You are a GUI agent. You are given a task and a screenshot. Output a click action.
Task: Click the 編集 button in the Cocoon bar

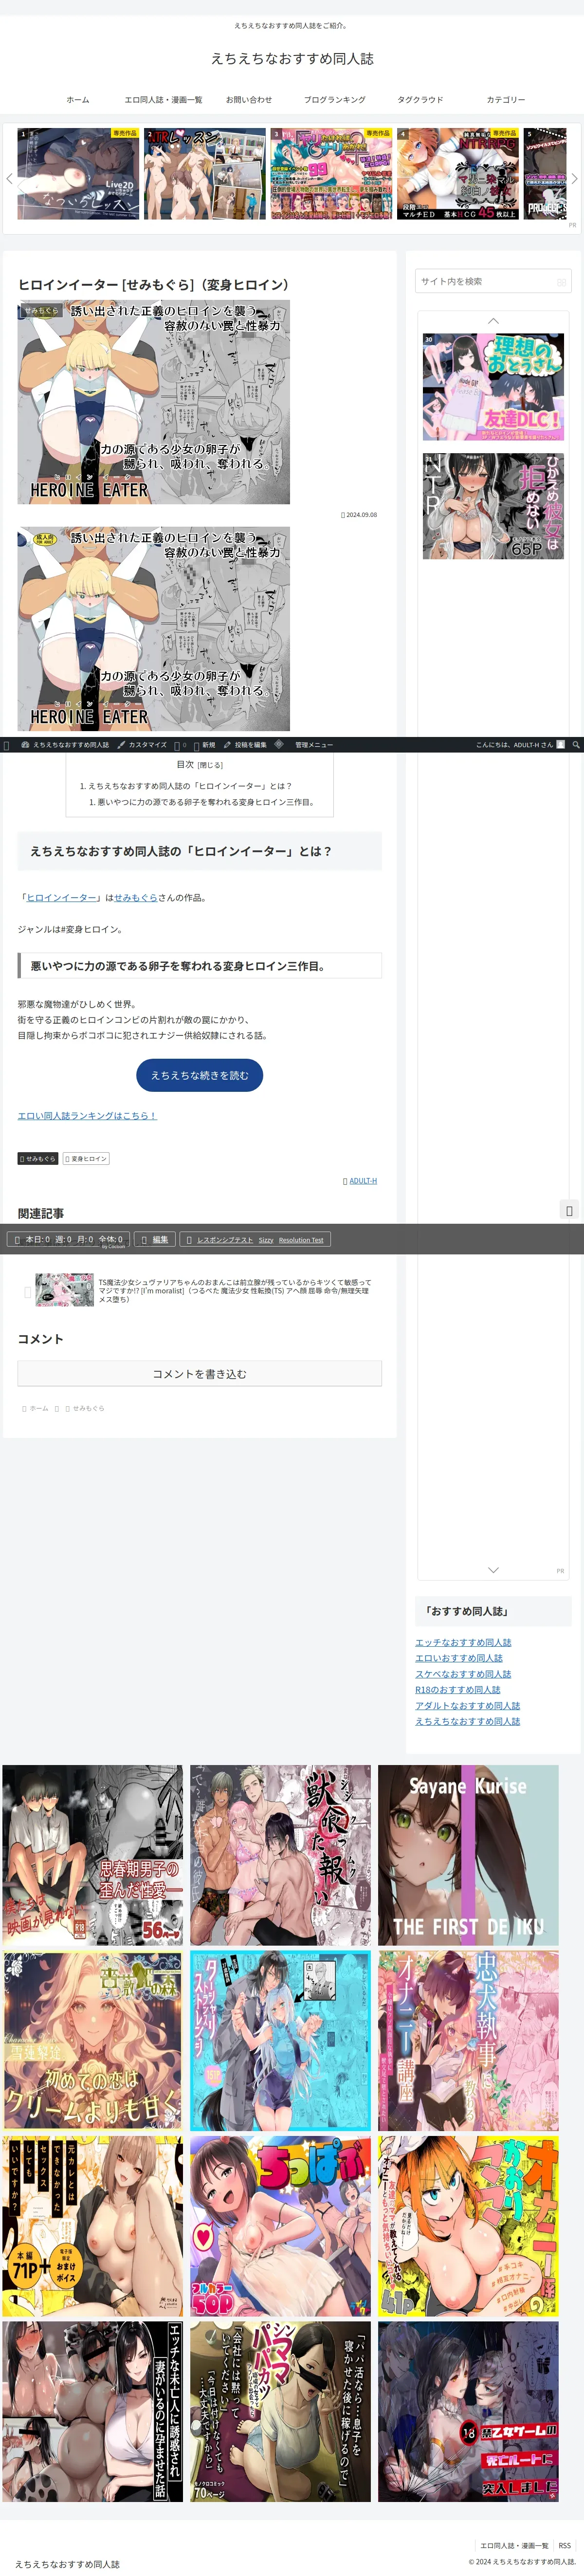tap(155, 1240)
